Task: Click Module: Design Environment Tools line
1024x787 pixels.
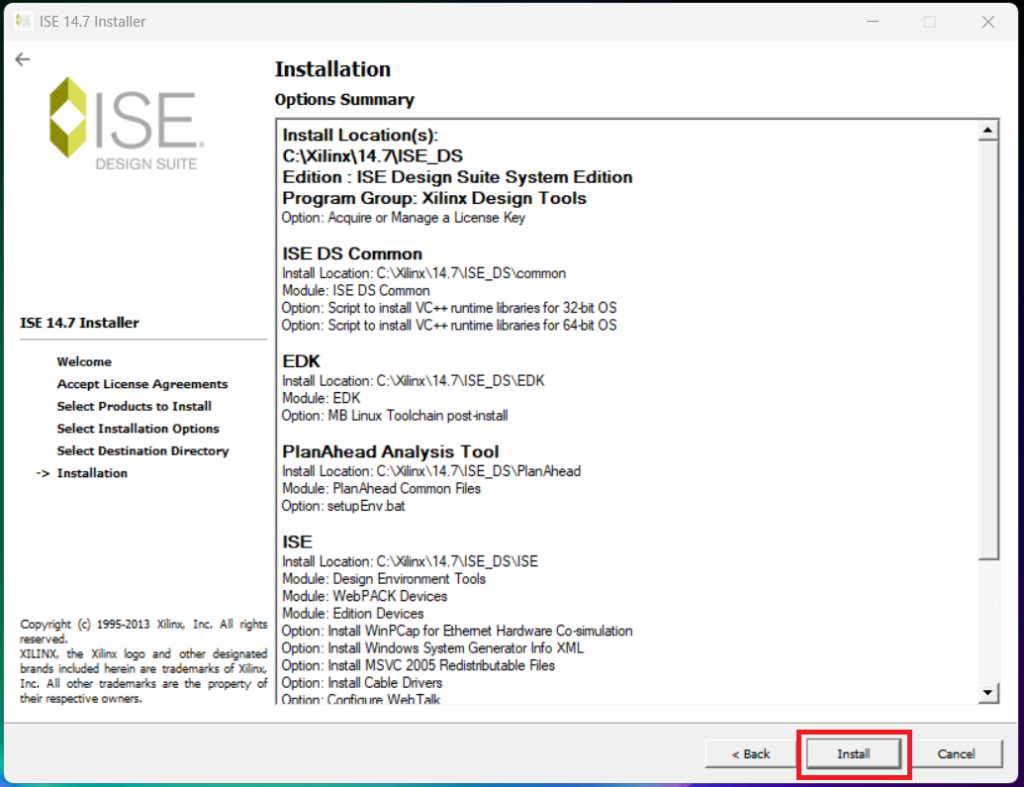Action: pyautogui.click(x=383, y=579)
